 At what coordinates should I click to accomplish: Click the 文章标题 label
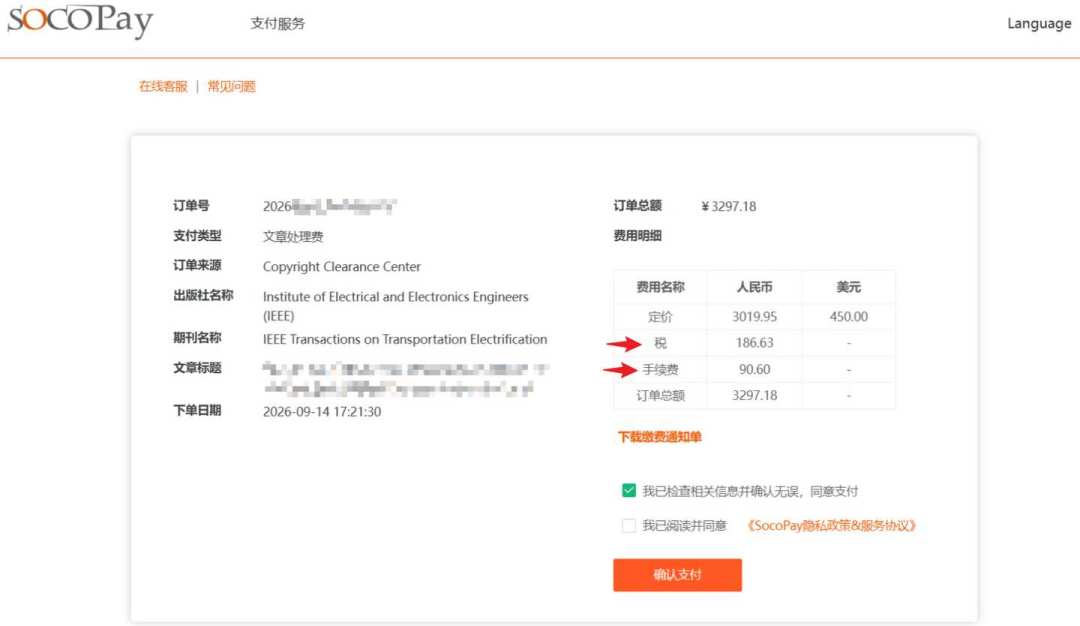pyautogui.click(x=197, y=368)
